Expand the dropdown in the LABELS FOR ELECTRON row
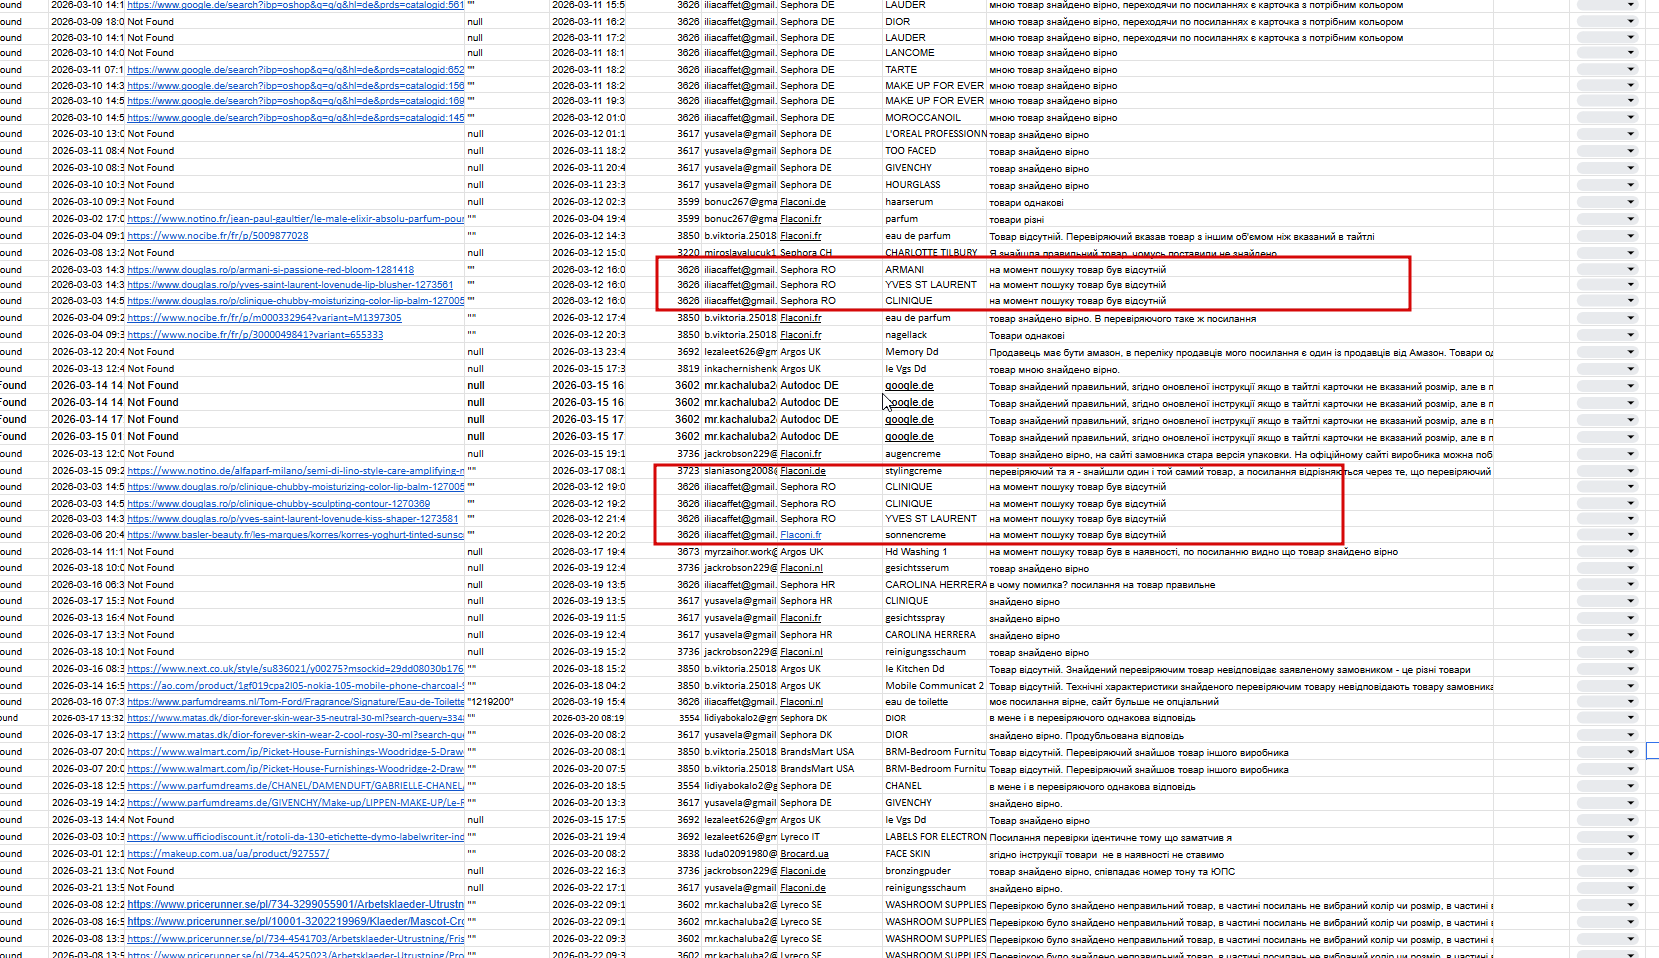This screenshot has width=1659, height=958. click(1606, 837)
